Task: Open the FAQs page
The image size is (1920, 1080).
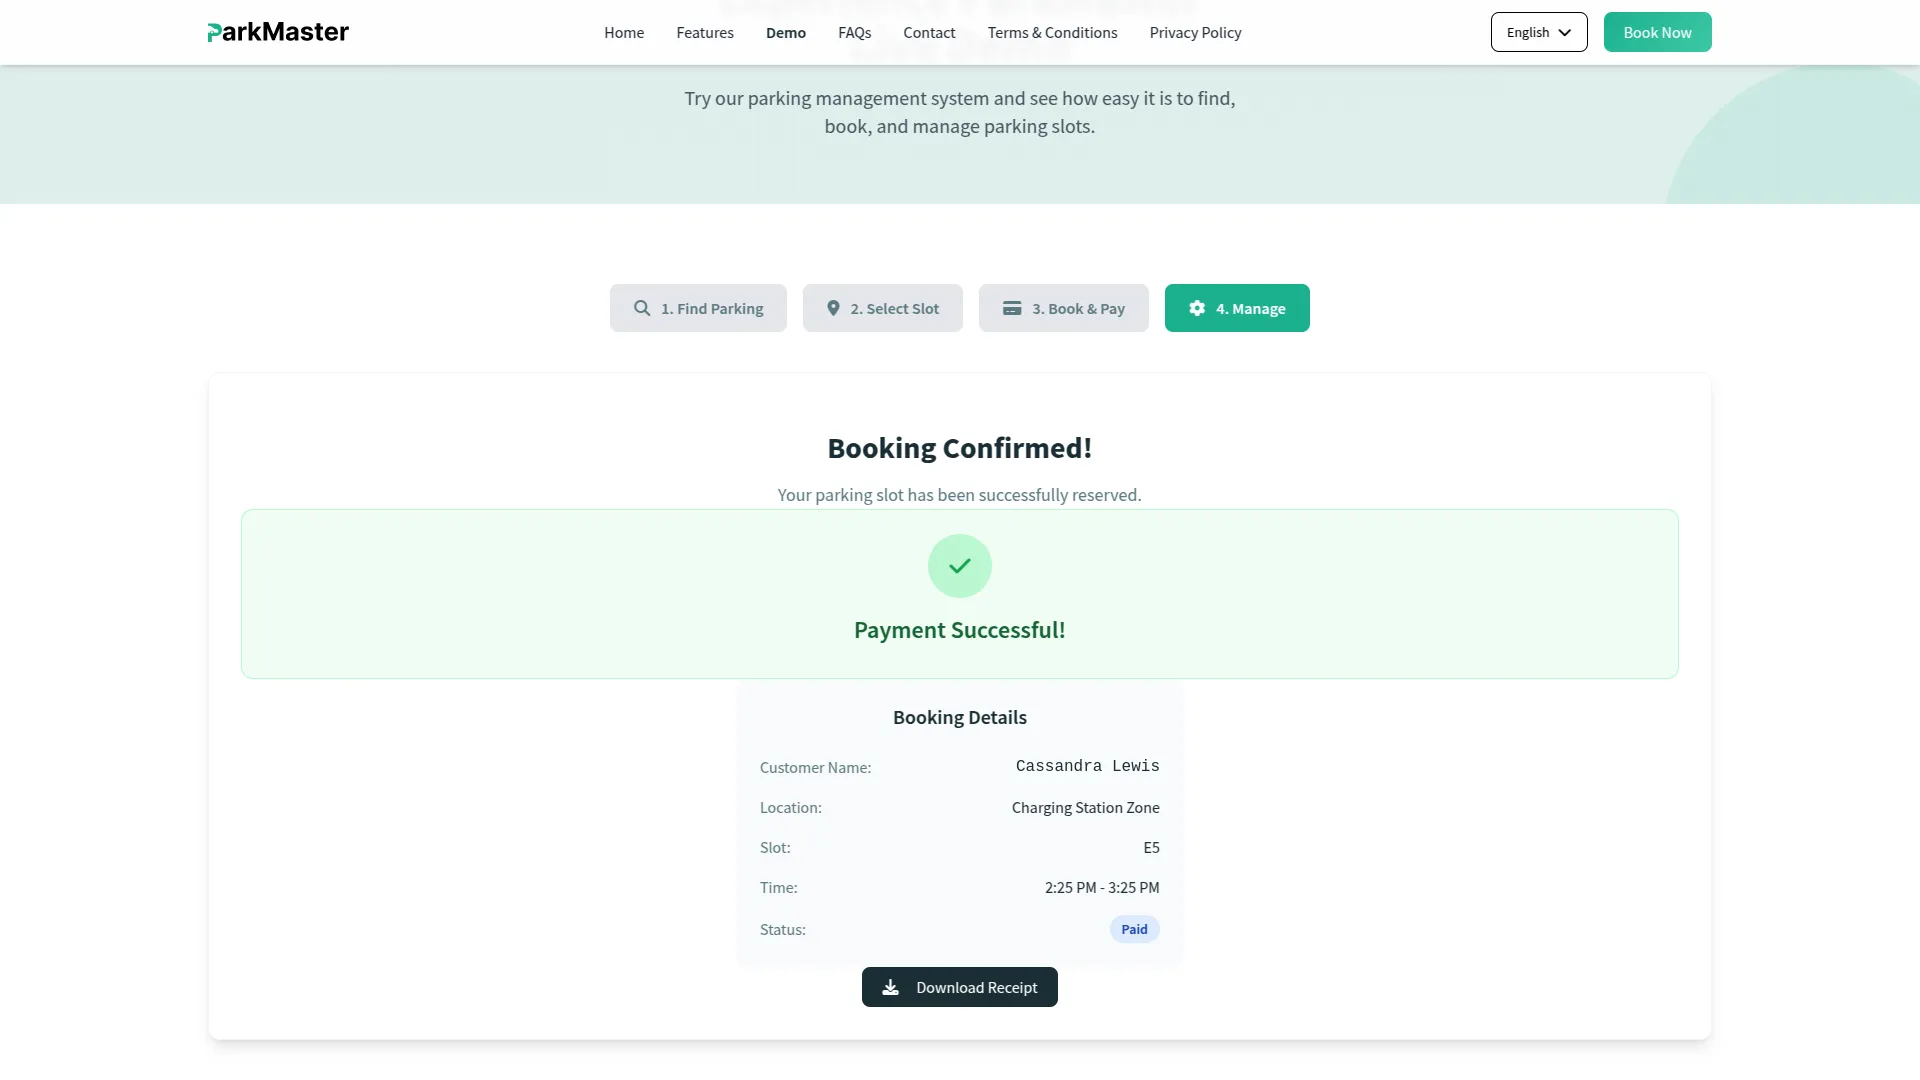Action: coord(854,32)
